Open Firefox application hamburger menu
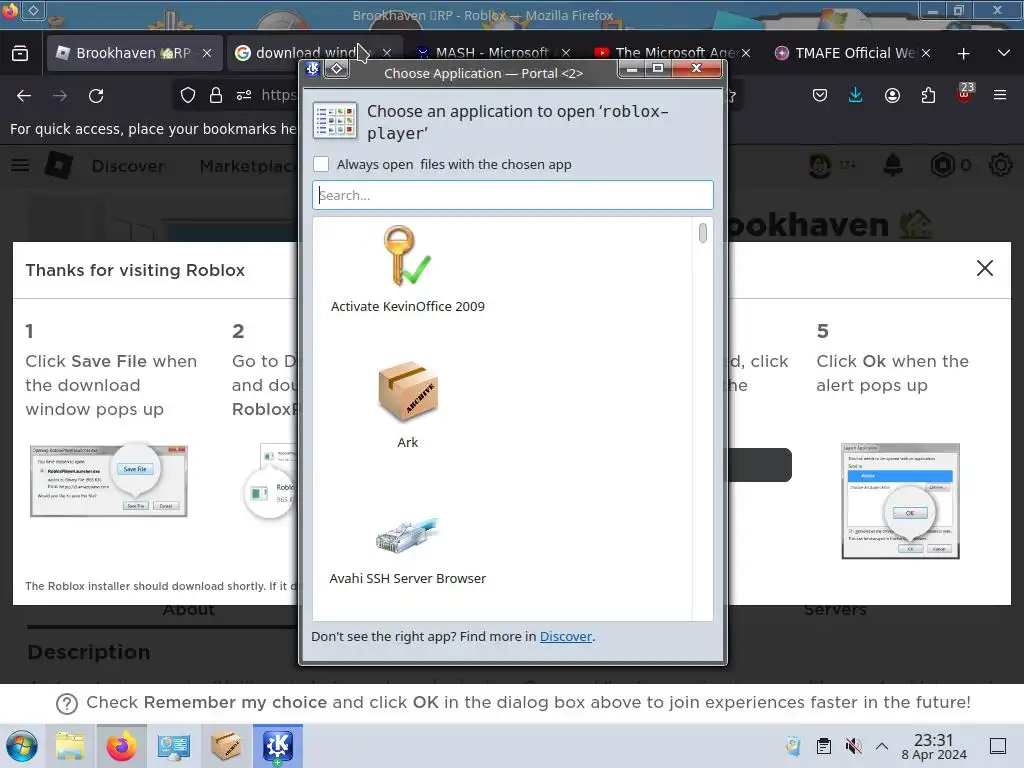 click(x=1000, y=95)
